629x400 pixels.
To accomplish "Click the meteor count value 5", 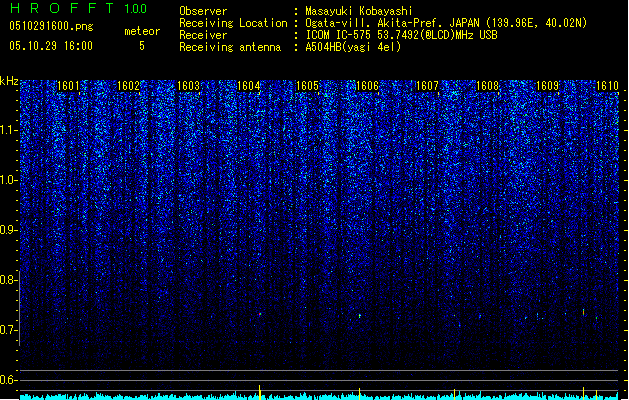I will (142, 46).
